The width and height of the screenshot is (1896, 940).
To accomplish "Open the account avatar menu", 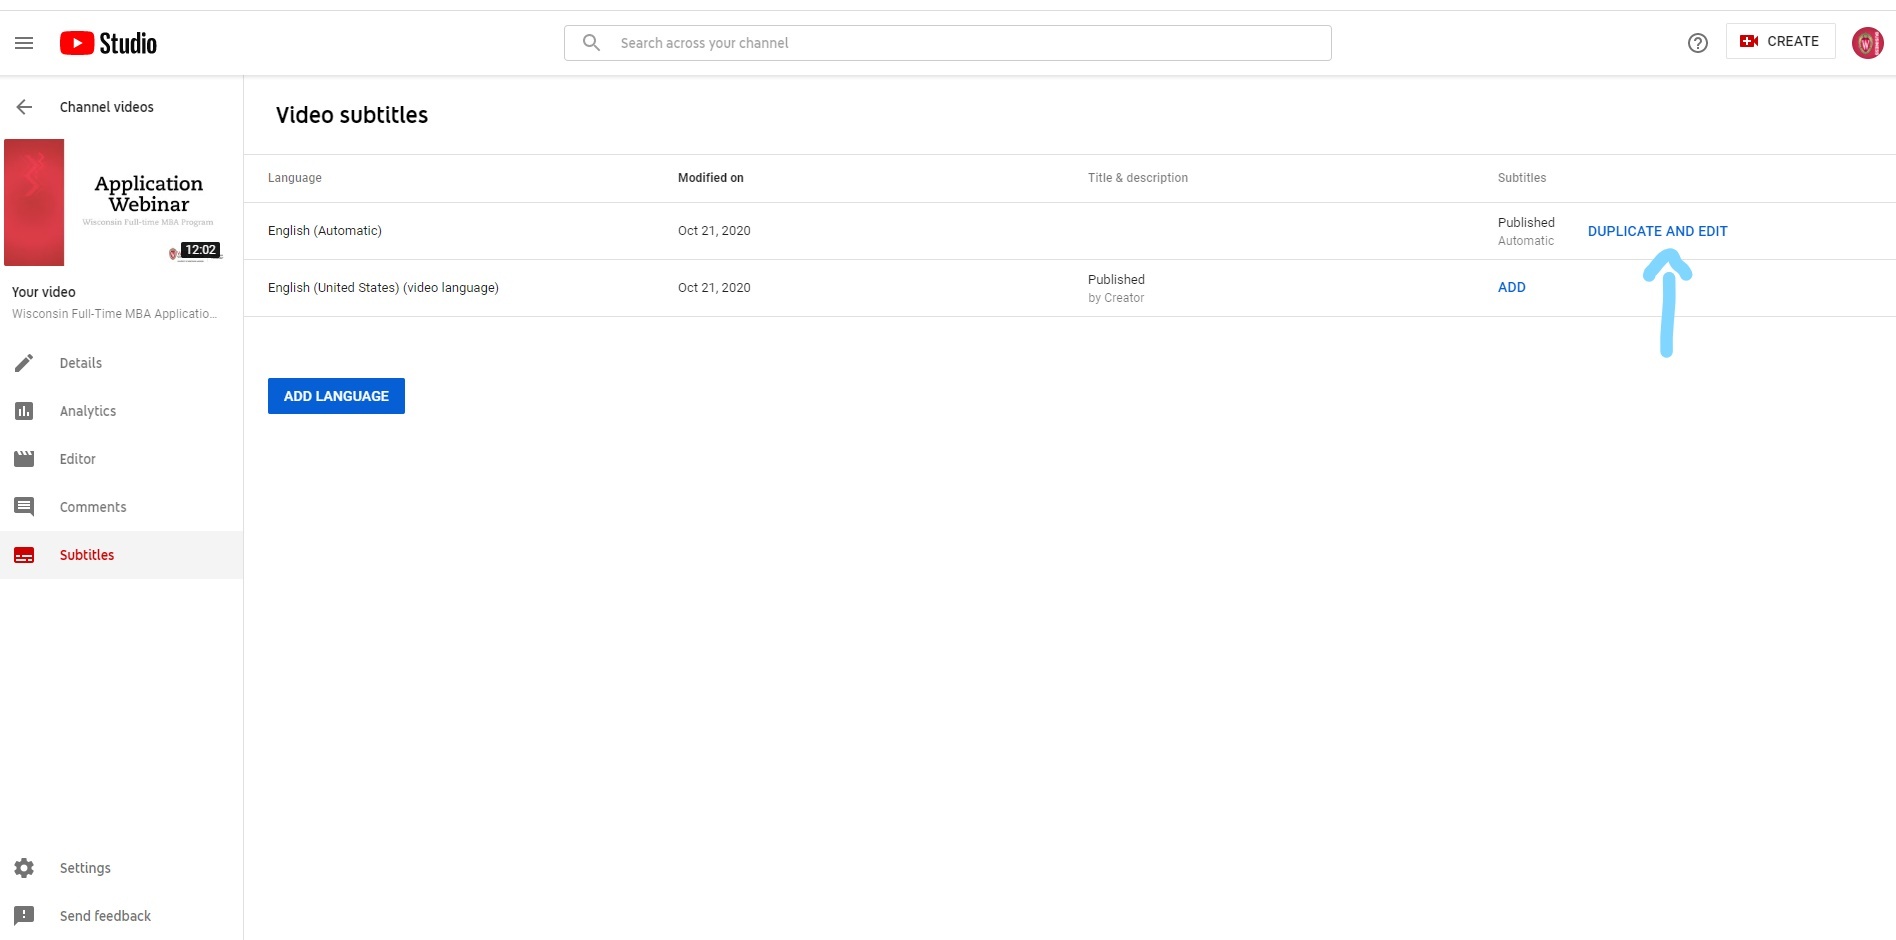I will pyautogui.click(x=1867, y=43).
